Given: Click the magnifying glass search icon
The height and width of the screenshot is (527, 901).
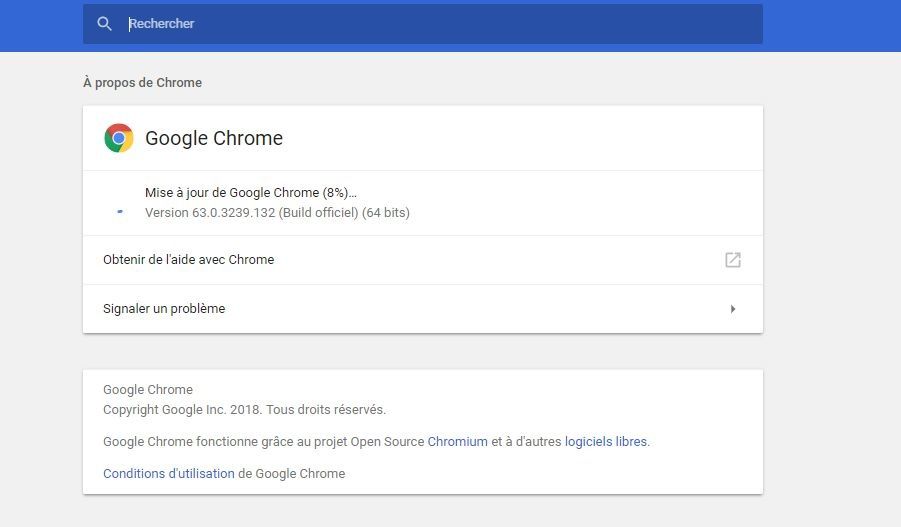Looking at the screenshot, I should pos(104,24).
